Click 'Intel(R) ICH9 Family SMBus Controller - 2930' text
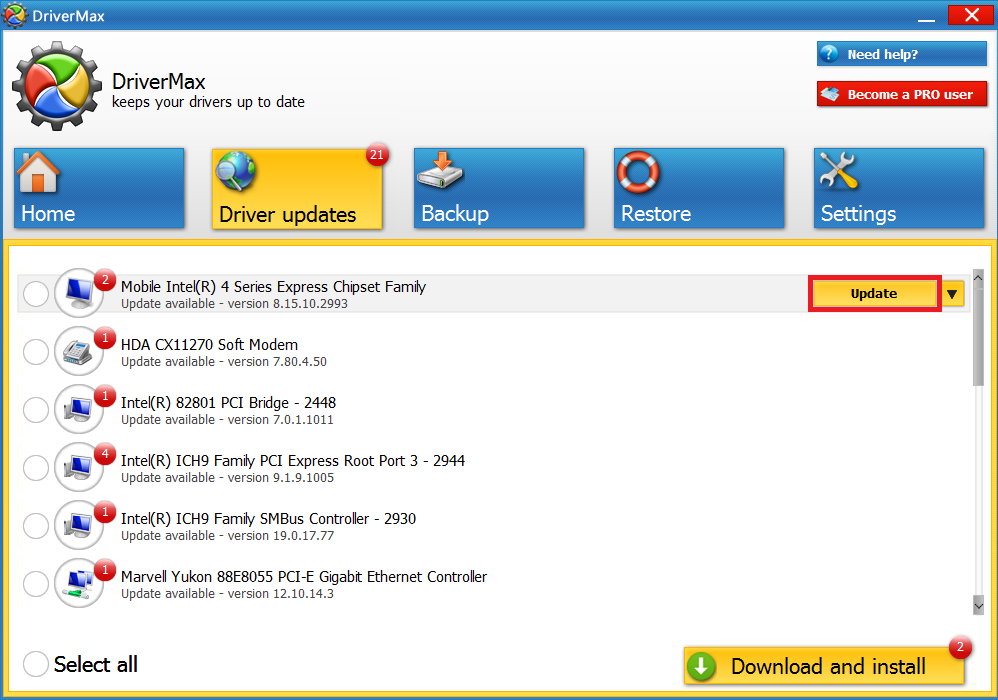Viewport: 998px width, 700px height. (x=269, y=519)
